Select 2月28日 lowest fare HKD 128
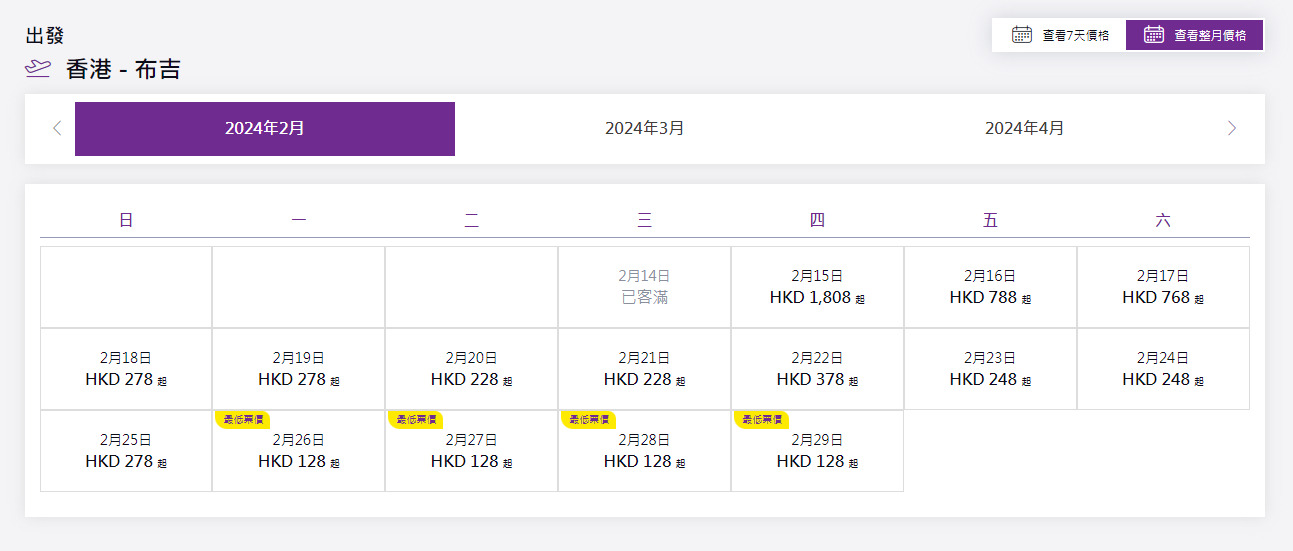This screenshot has height=551, width=1293. (644, 452)
